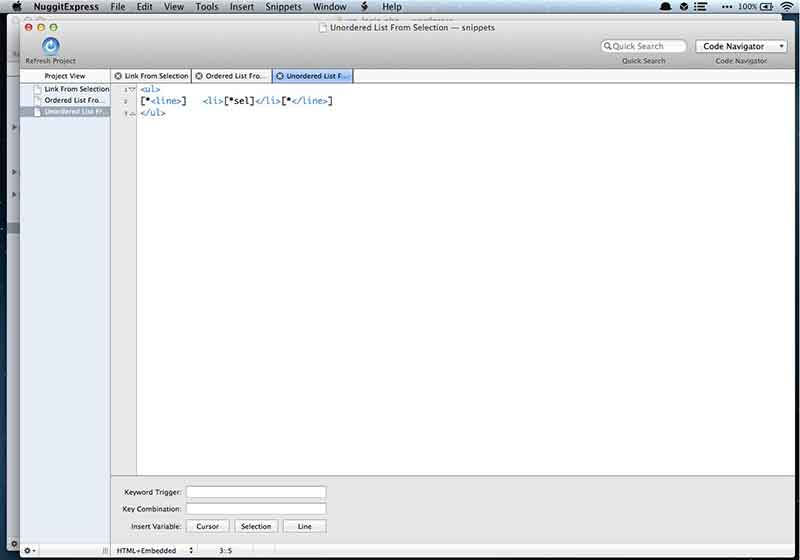Close the Ordered List Fro... tab
The width and height of the screenshot is (800, 560).
pos(199,76)
